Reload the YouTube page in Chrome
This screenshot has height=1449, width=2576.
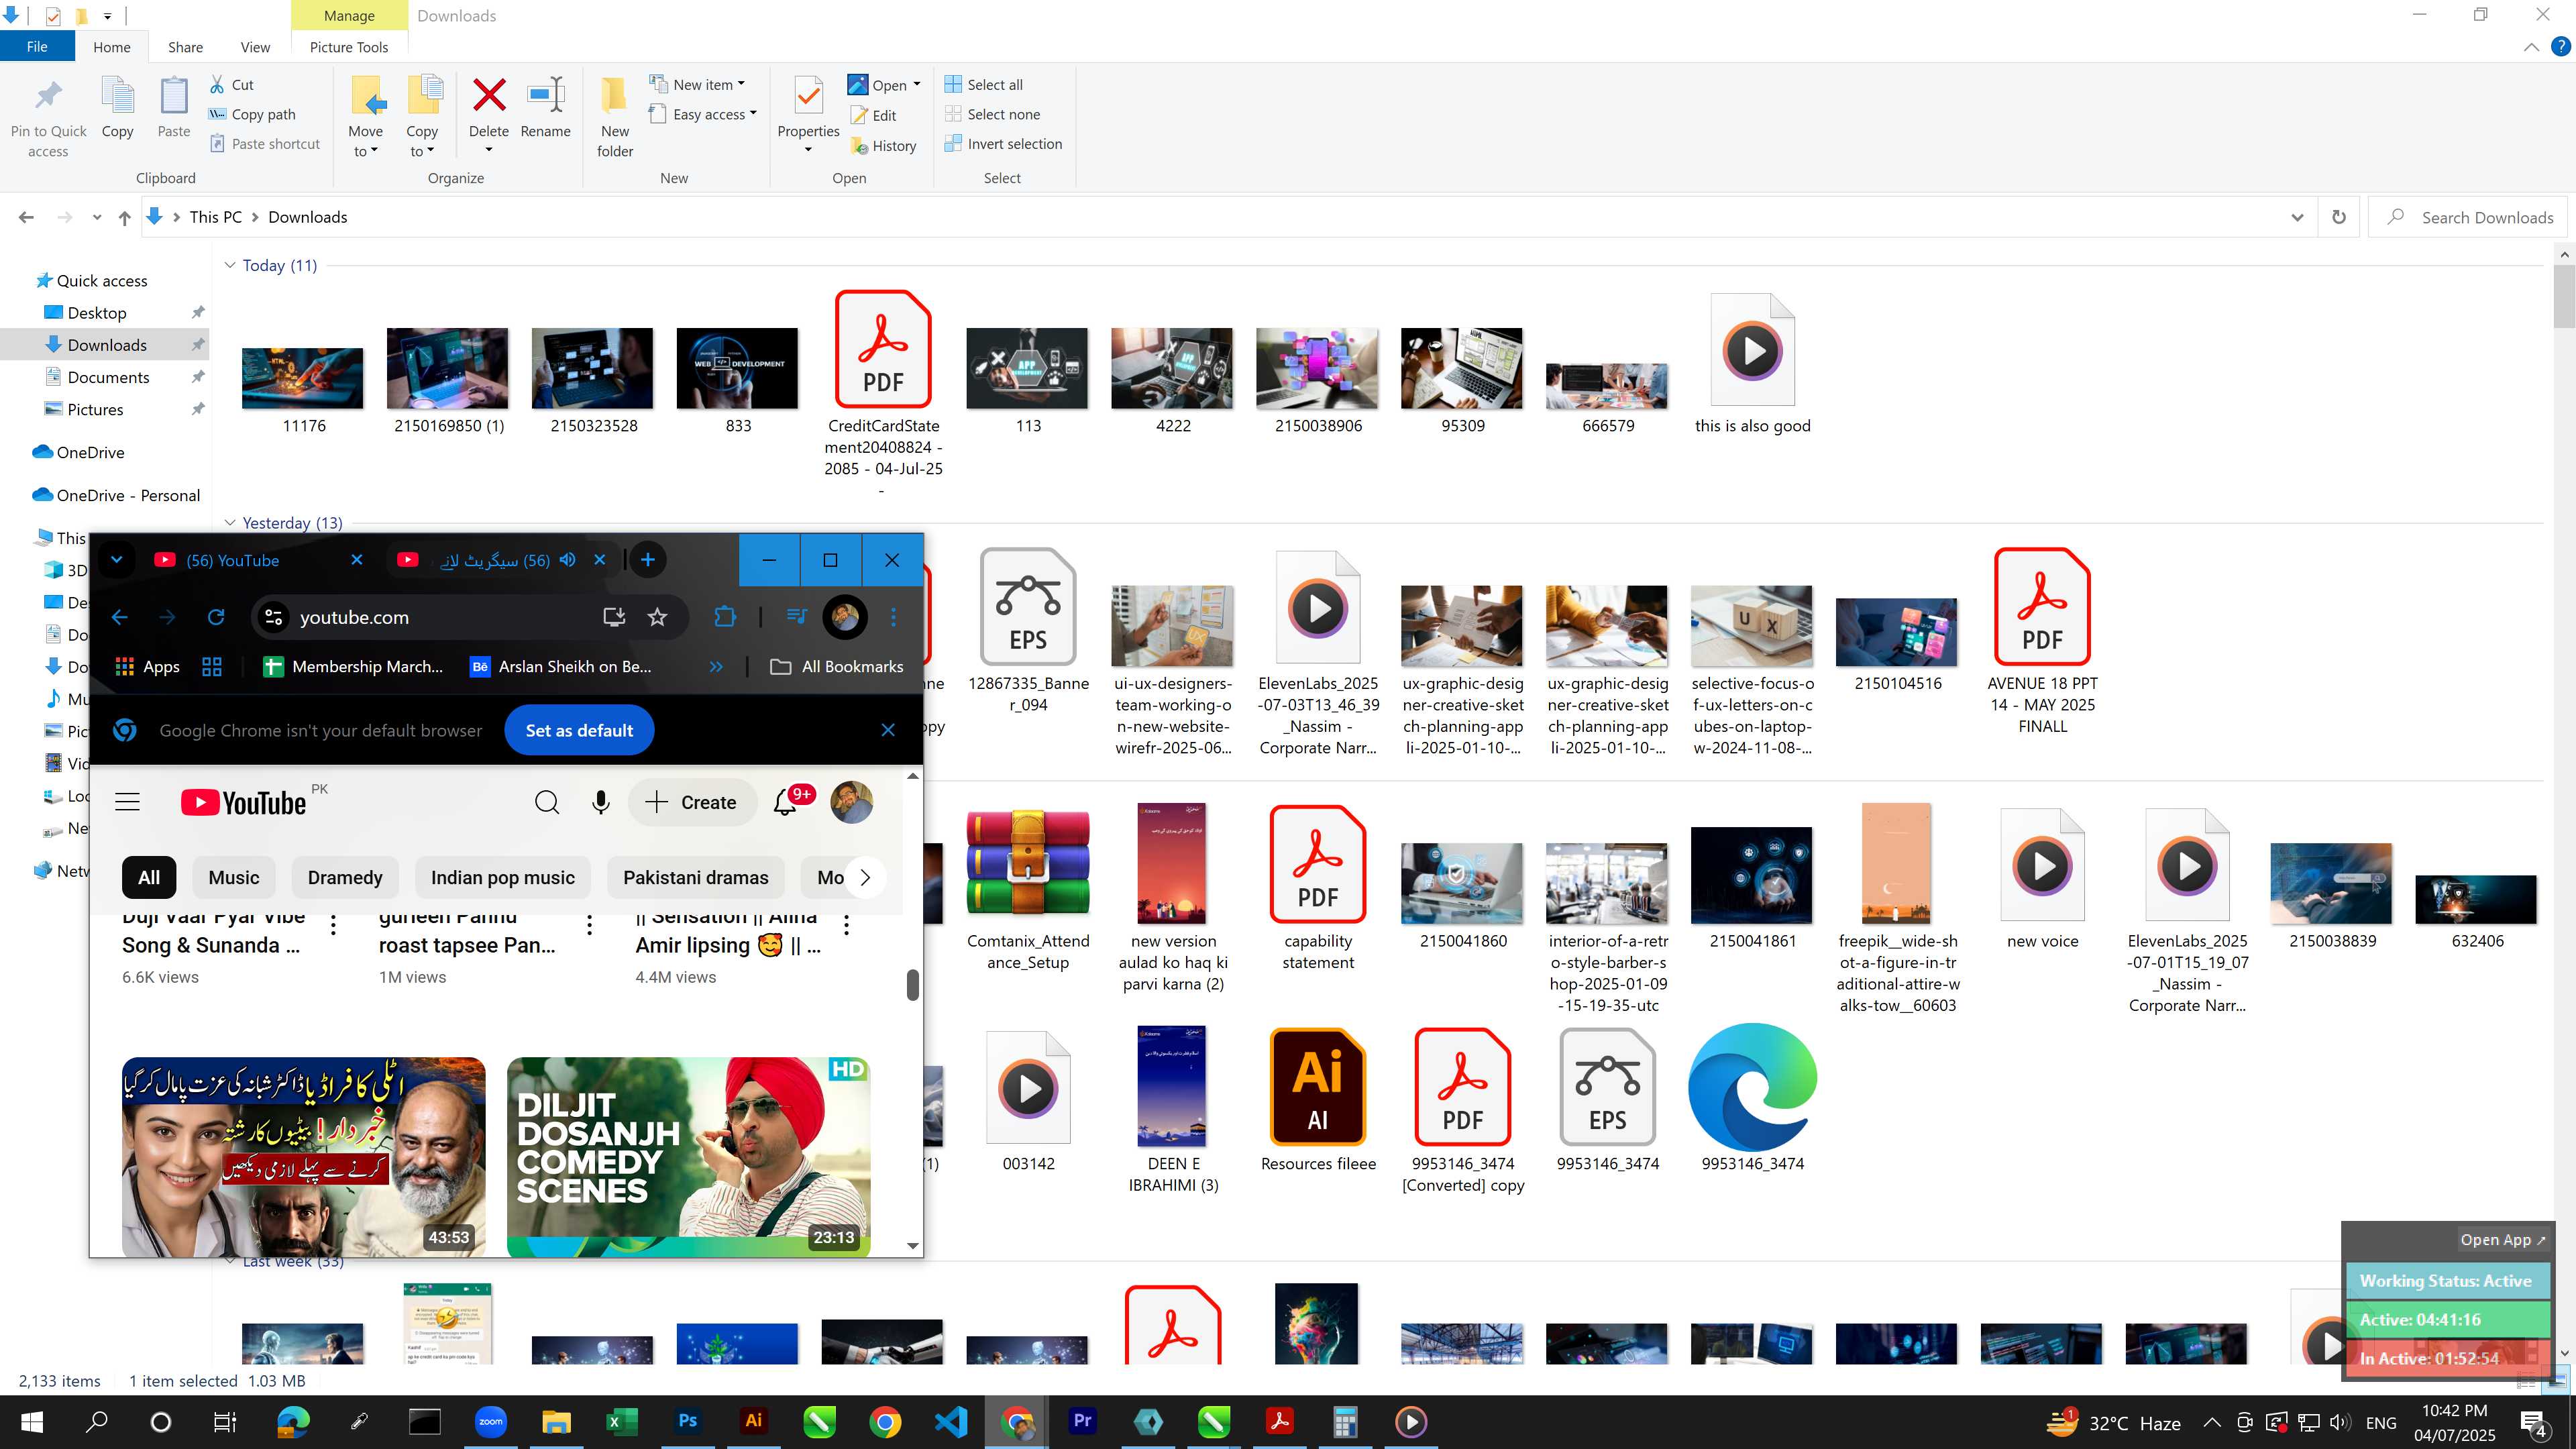(216, 617)
